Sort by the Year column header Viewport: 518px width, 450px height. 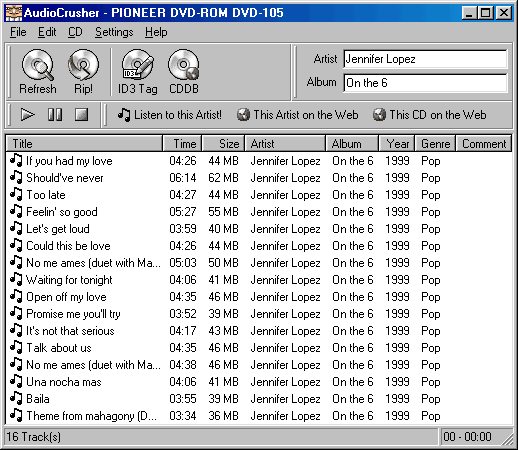[397, 144]
